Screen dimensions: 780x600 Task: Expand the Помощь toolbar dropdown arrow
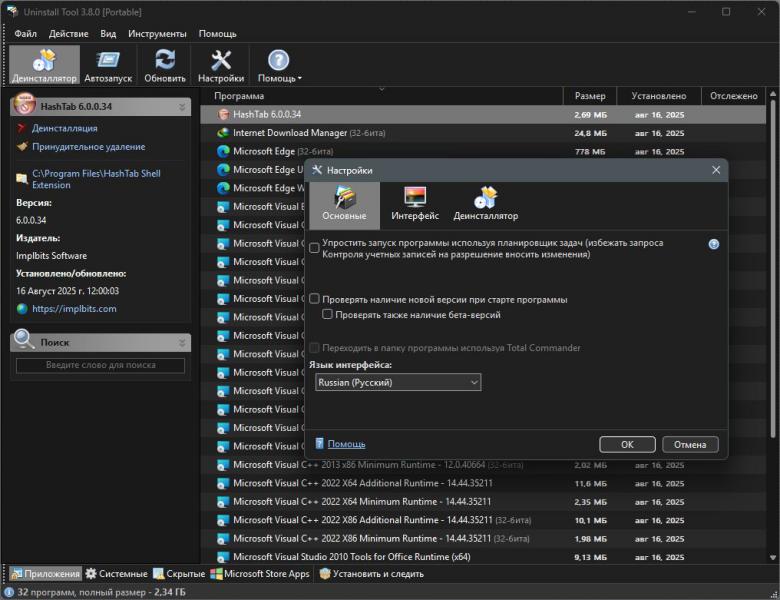pyautogui.click(x=299, y=79)
